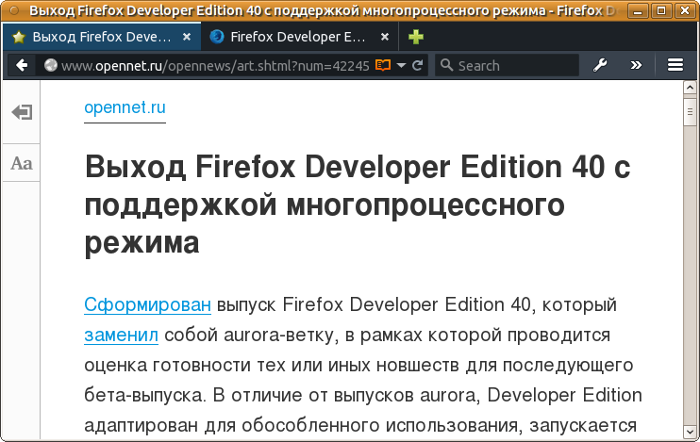The width and height of the screenshot is (700, 442).
Task: Follow the заменил link
Action: [x=121, y=335]
